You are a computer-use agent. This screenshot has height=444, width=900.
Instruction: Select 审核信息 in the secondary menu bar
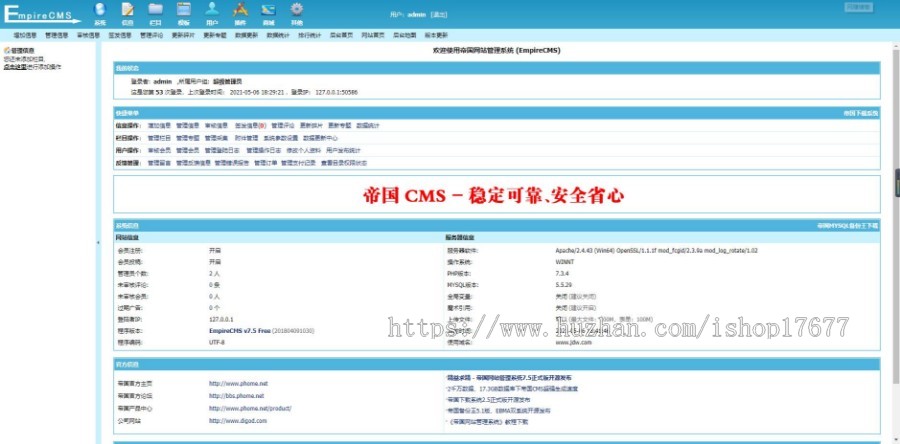tap(88, 36)
